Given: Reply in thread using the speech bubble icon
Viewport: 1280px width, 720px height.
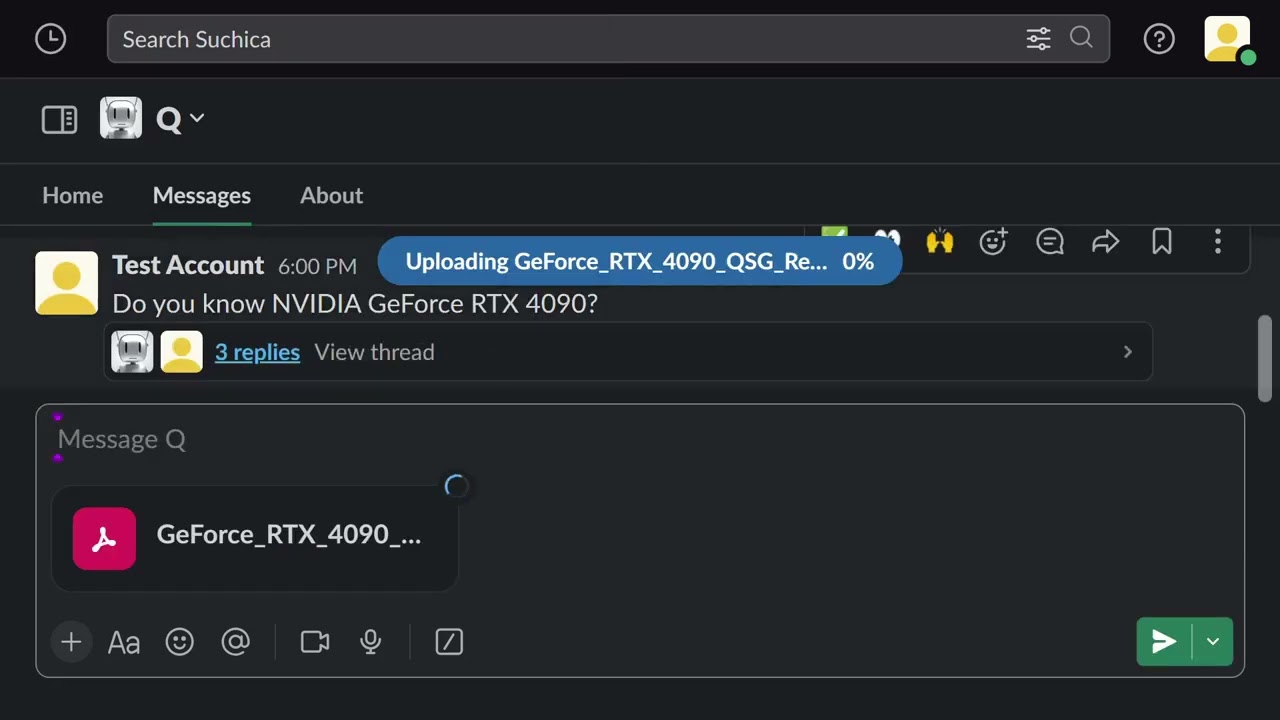Looking at the screenshot, I should pos(1049,241).
